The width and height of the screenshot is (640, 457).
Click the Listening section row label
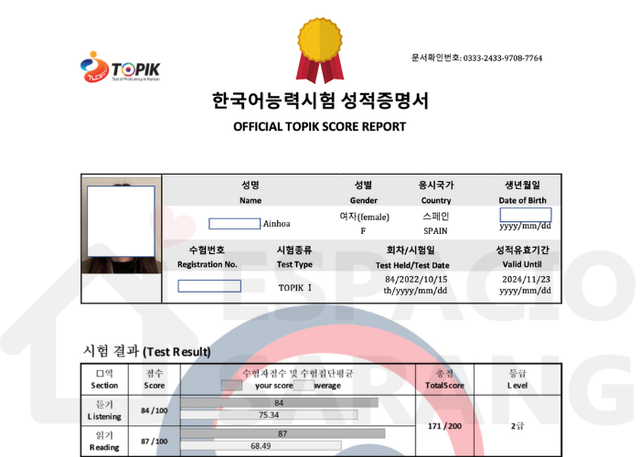pyautogui.click(x=104, y=410)
